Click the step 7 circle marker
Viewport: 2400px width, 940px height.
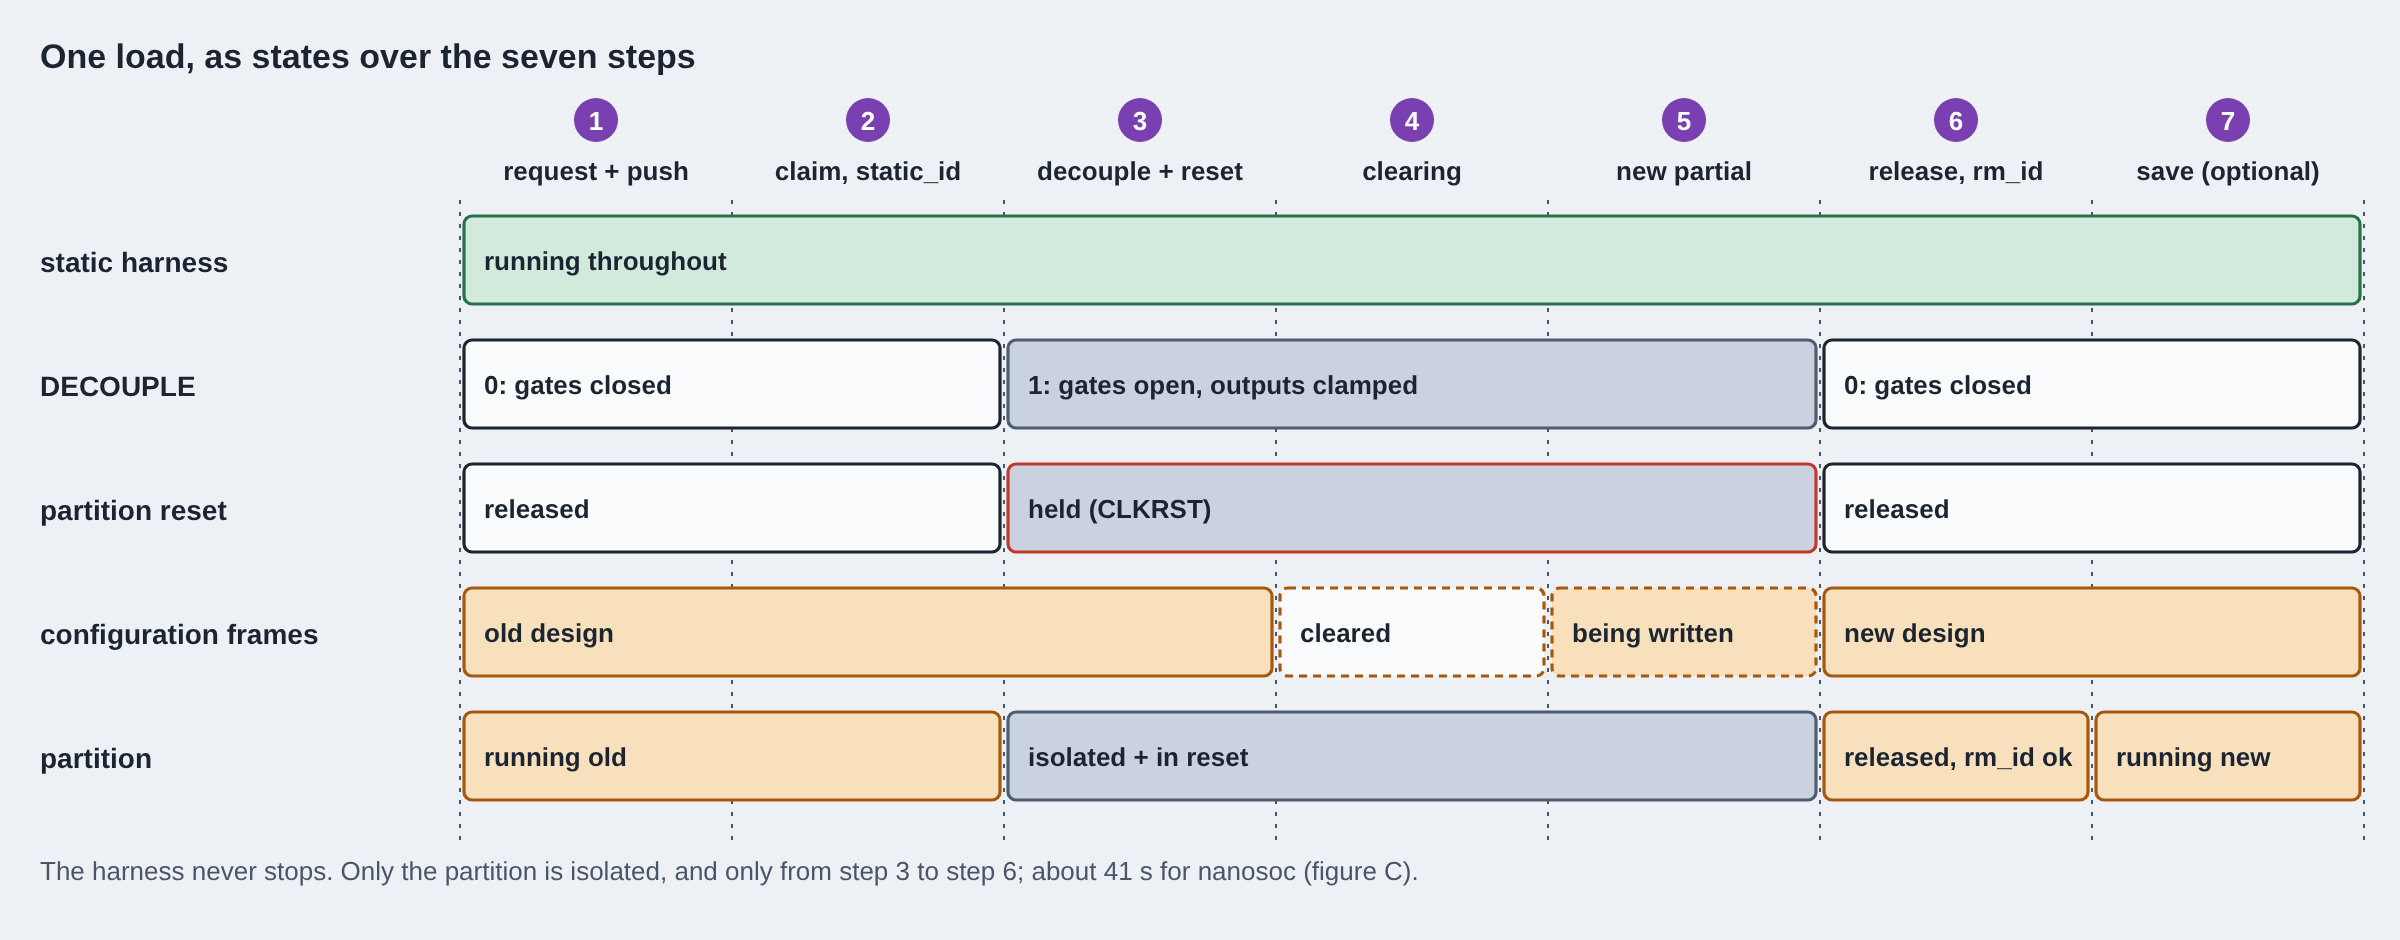(x=2228, y=121)
